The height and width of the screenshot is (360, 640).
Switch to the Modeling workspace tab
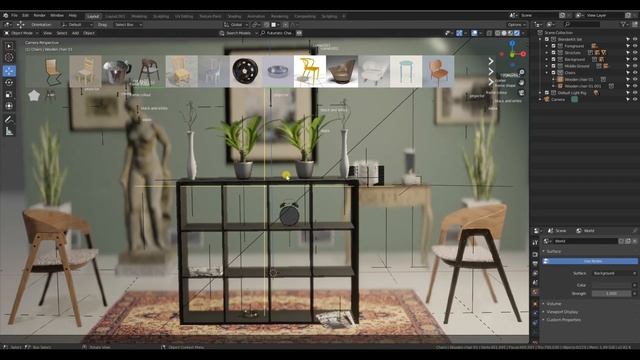pyautogui.click(x=139, y=16)
